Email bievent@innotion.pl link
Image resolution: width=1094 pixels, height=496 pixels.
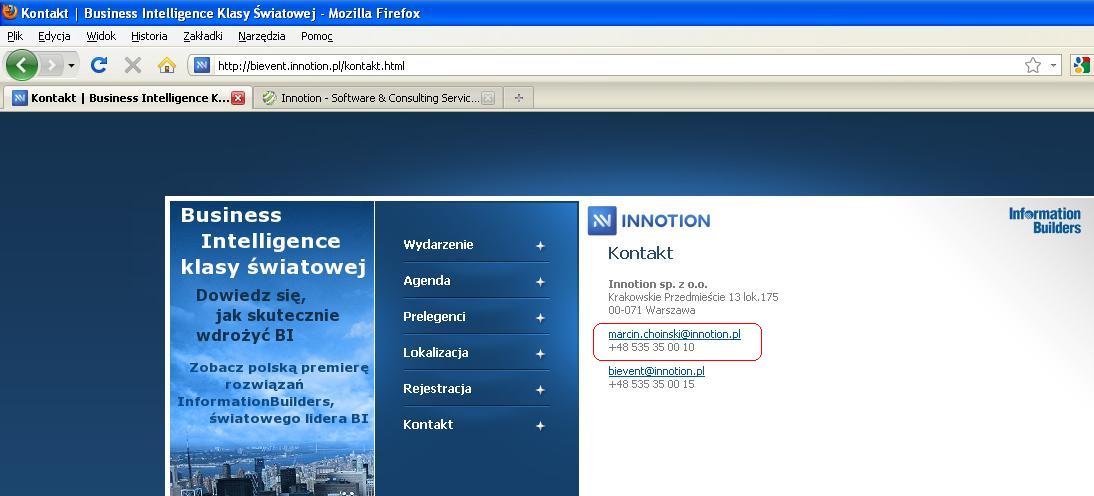[x=656, y=371]
